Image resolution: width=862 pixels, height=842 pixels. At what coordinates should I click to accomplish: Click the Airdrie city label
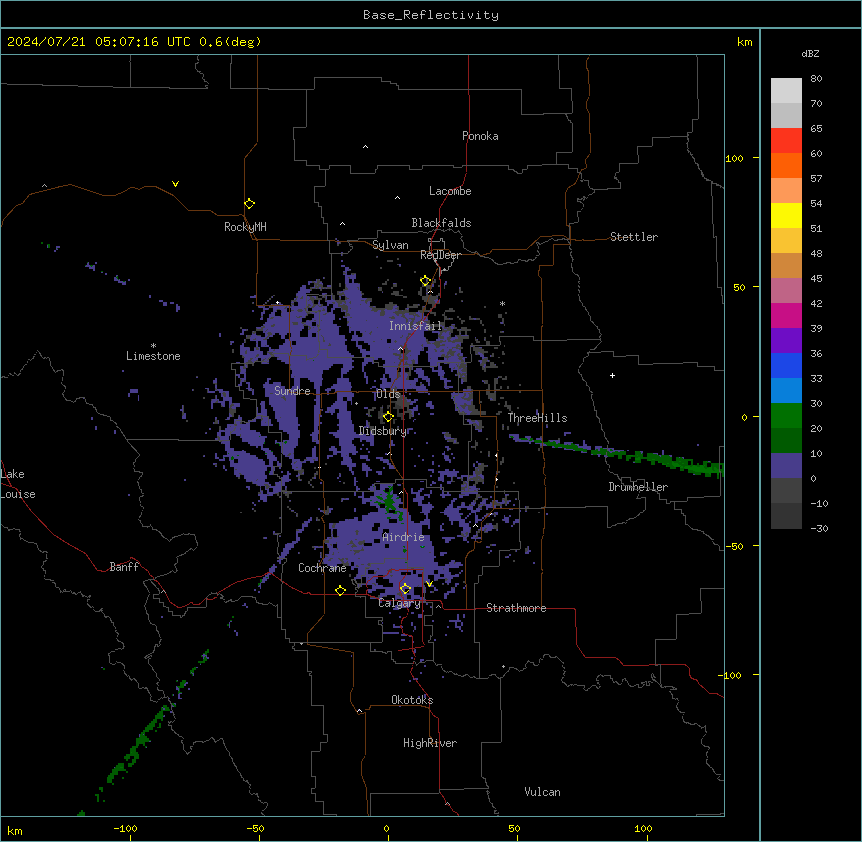[x=403, y=537]
